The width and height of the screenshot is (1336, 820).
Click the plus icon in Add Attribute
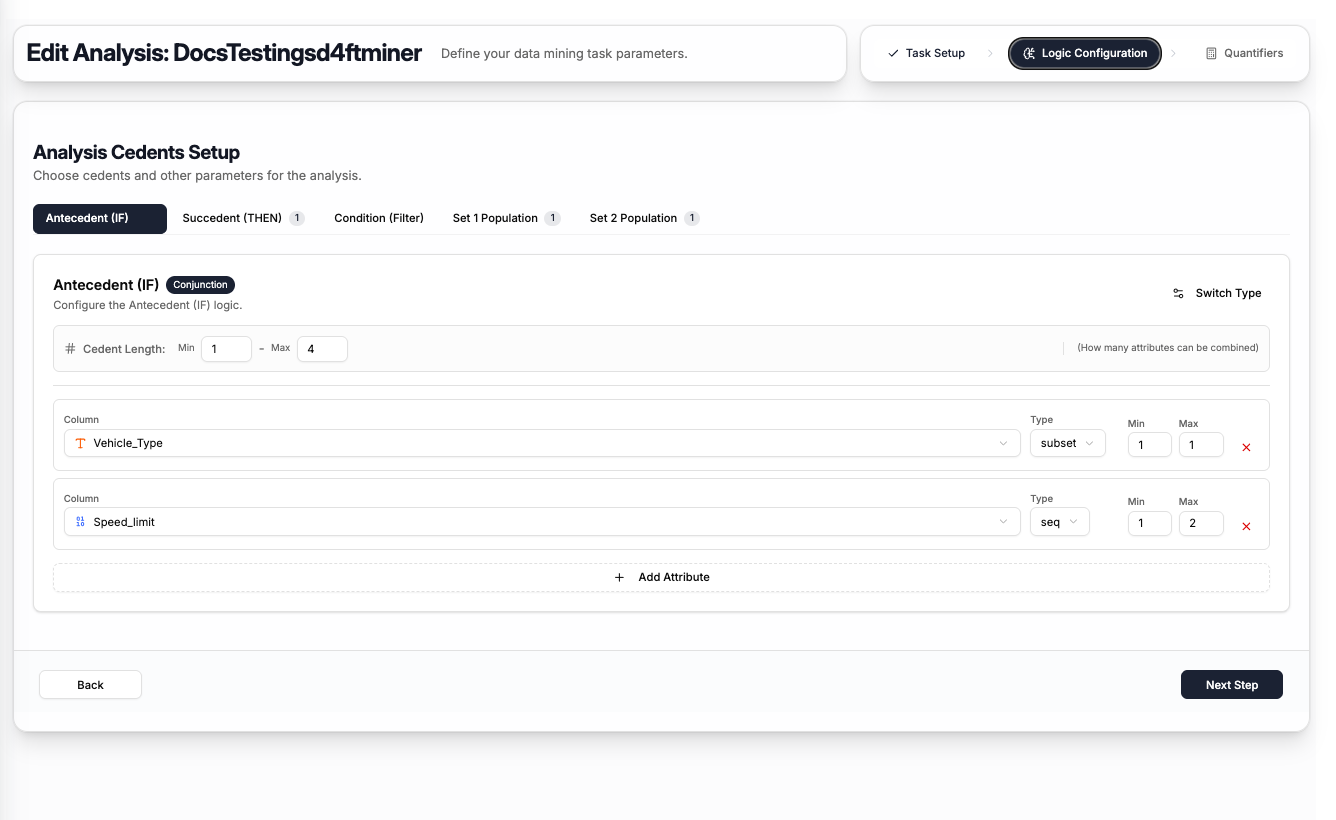tap(619, 577)
